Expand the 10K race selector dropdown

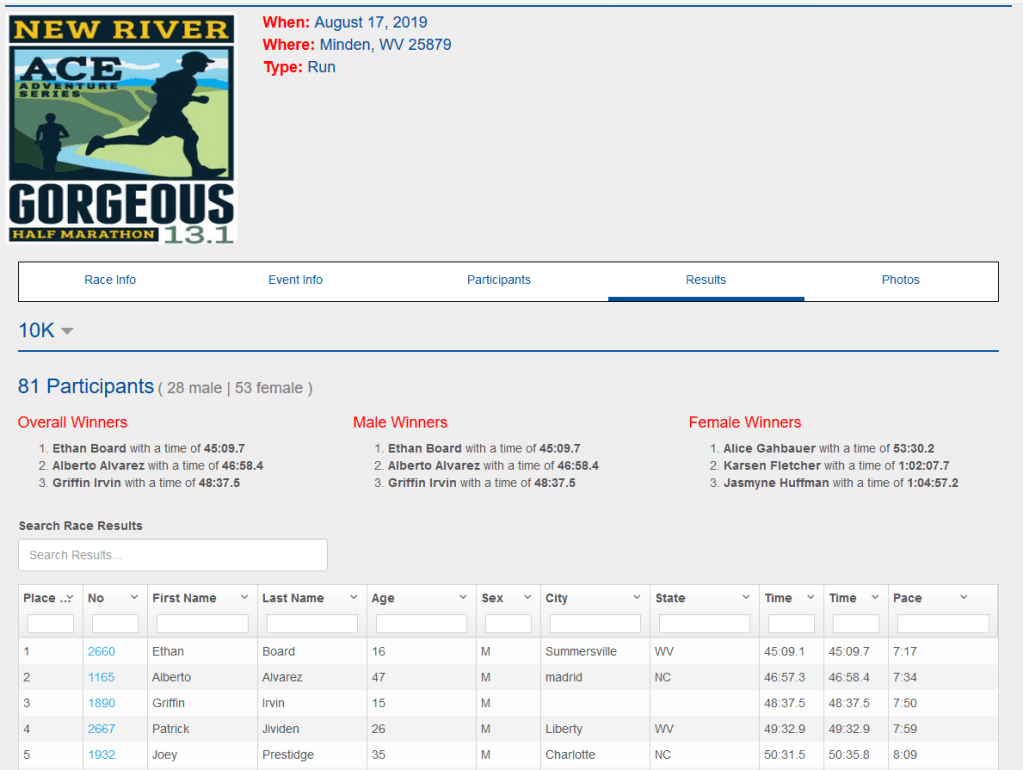(x=67, y=331)
